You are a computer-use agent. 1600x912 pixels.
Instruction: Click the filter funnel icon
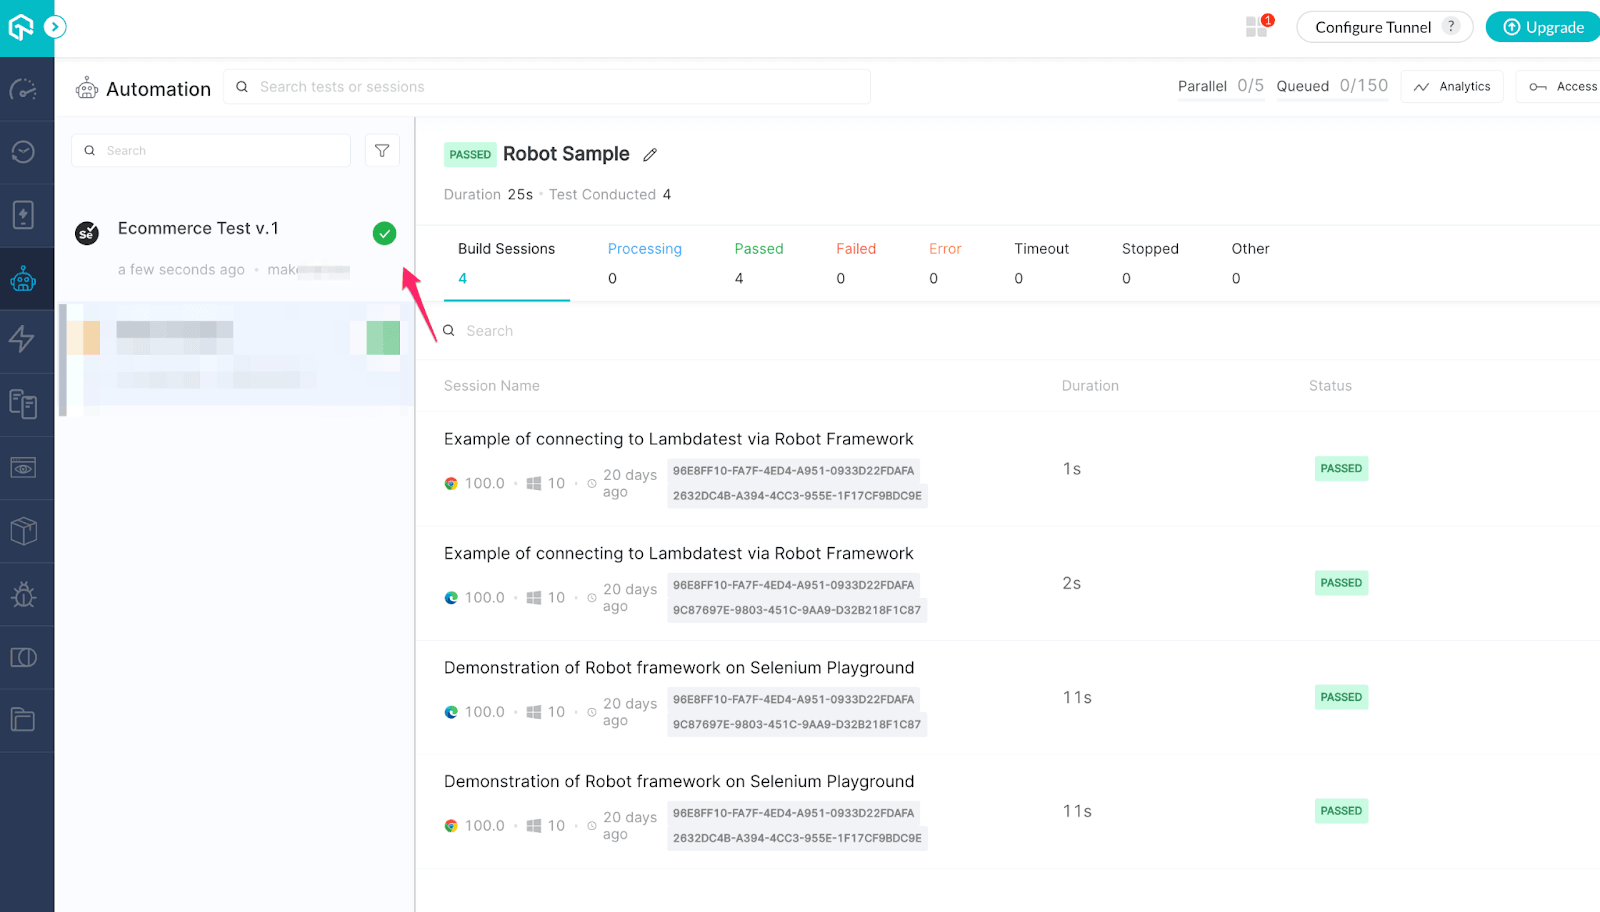pos(382,151)
